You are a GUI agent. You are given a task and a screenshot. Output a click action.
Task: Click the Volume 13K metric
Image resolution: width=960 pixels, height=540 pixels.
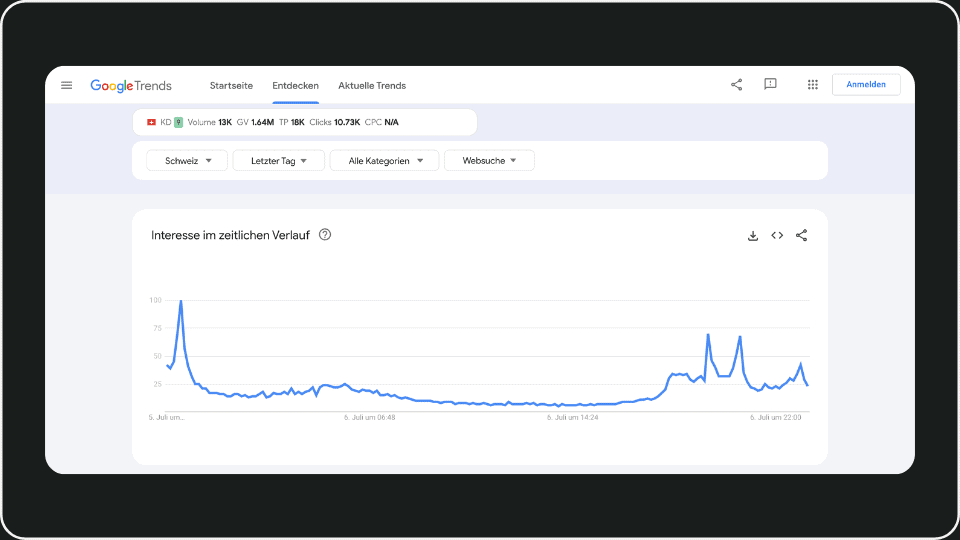[209, 122]
